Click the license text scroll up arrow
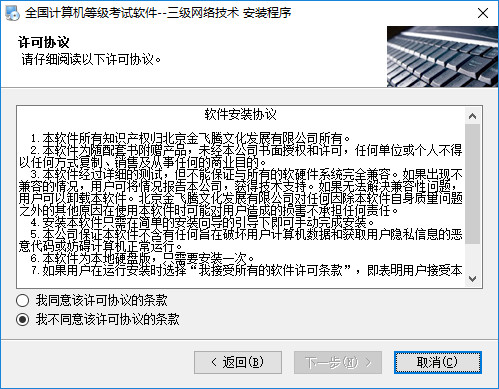Image resolution: width=499 pixels, height=389 pixels. [472, 116]
